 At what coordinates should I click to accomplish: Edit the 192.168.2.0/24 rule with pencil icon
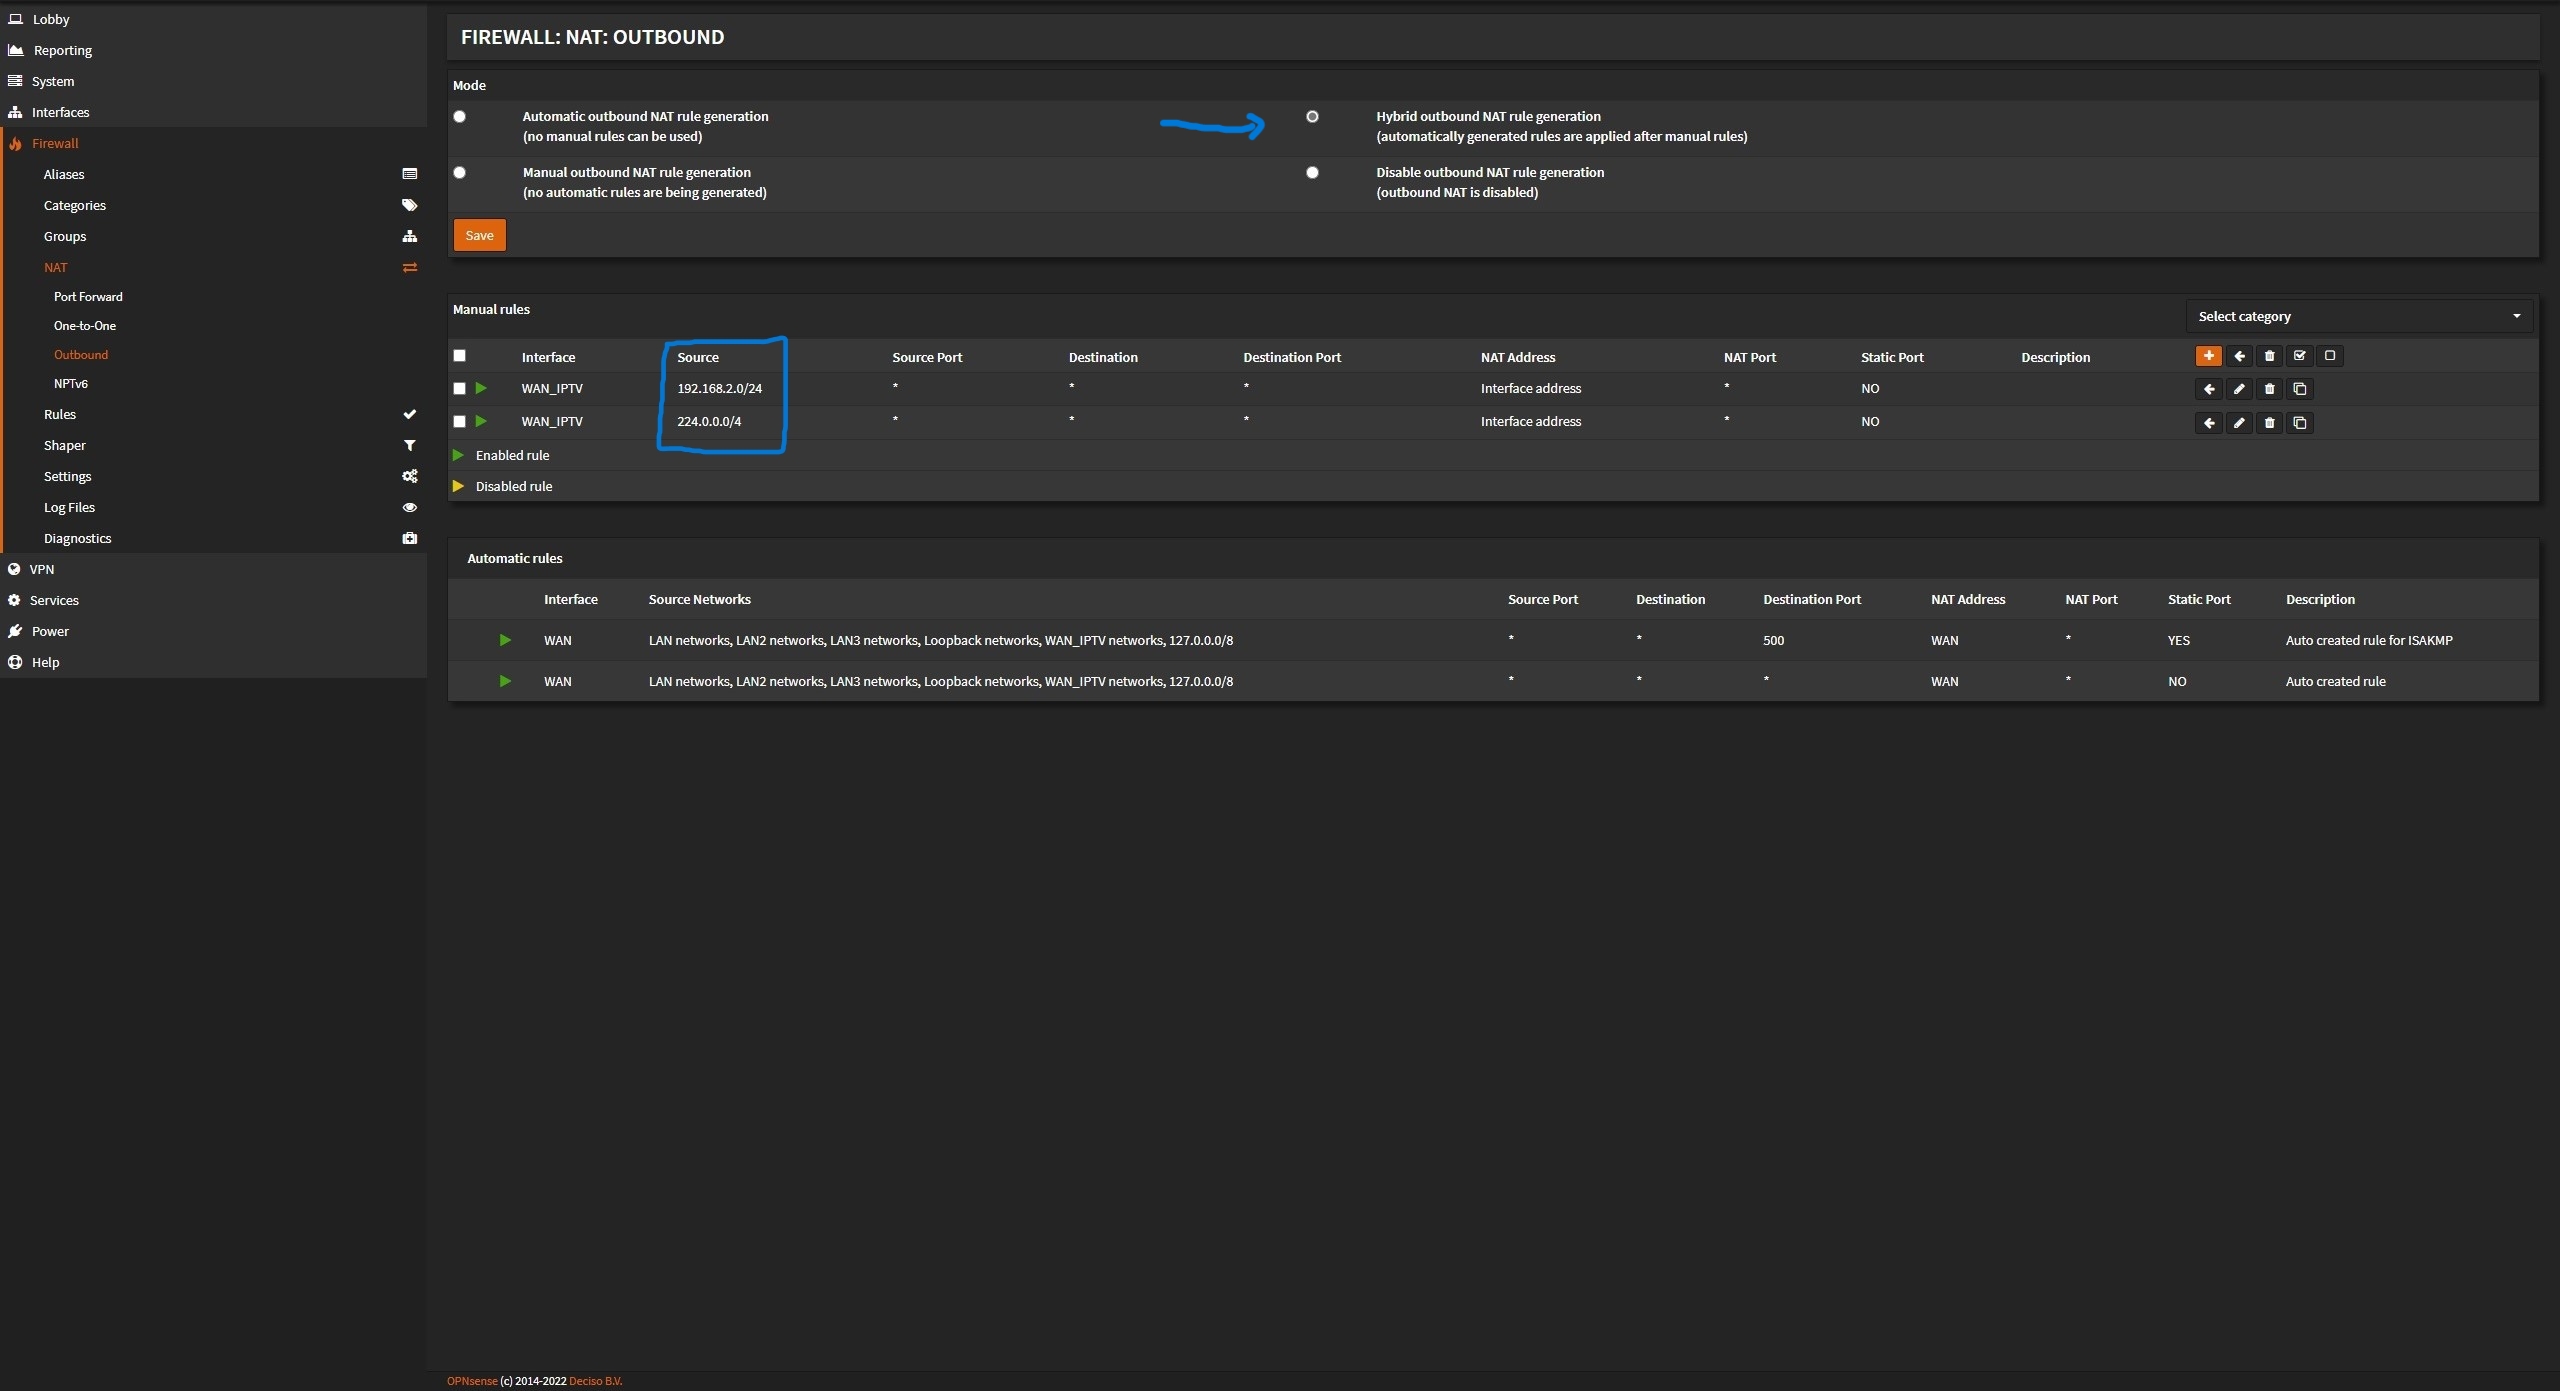(2239, 389)
